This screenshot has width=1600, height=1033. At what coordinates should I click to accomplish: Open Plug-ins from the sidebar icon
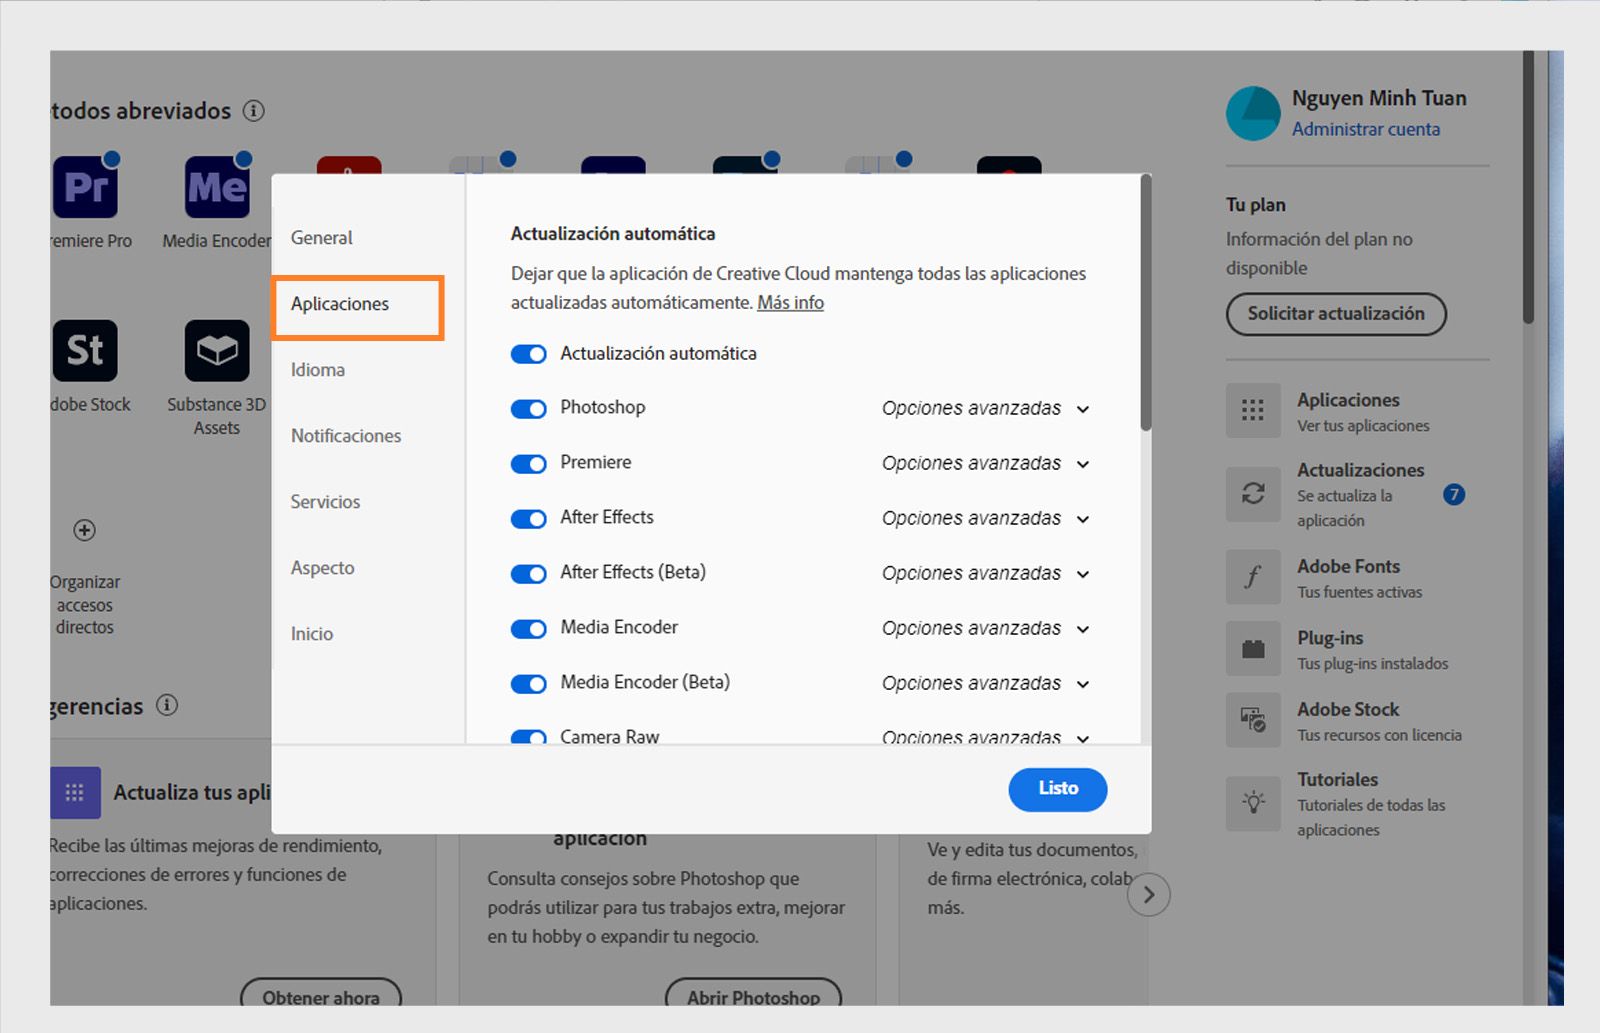(1253, 648)
